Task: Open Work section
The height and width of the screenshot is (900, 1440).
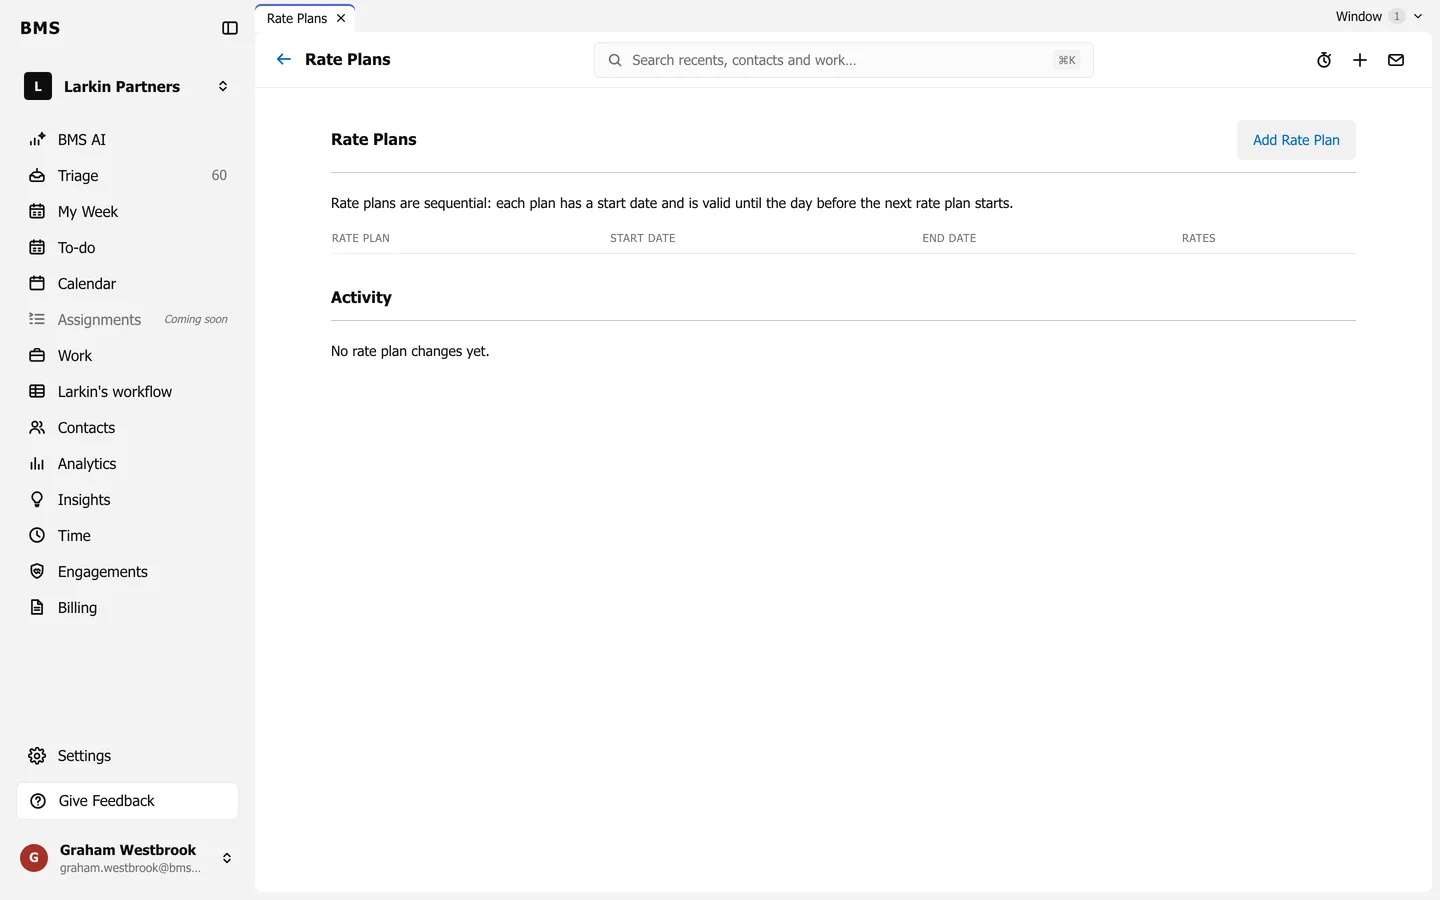Action: point(128,355)
